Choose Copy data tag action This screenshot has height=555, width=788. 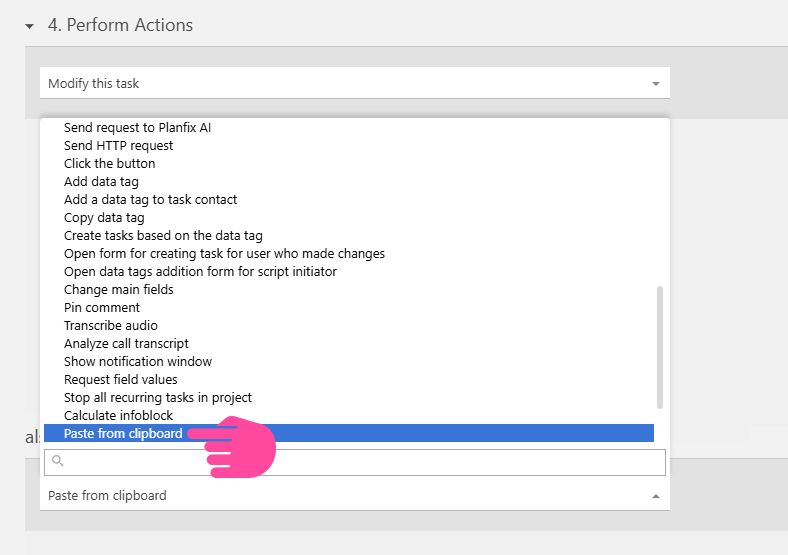(104, 217)
